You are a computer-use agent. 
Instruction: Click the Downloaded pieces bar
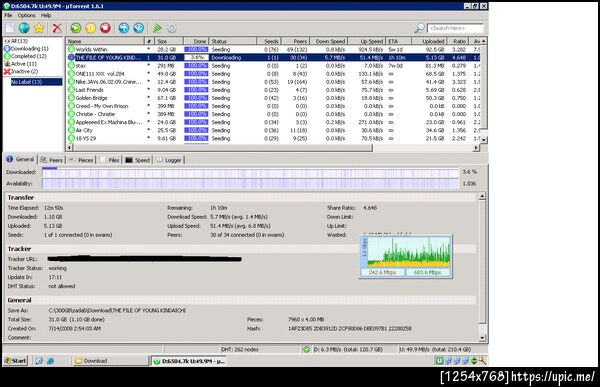251,173
